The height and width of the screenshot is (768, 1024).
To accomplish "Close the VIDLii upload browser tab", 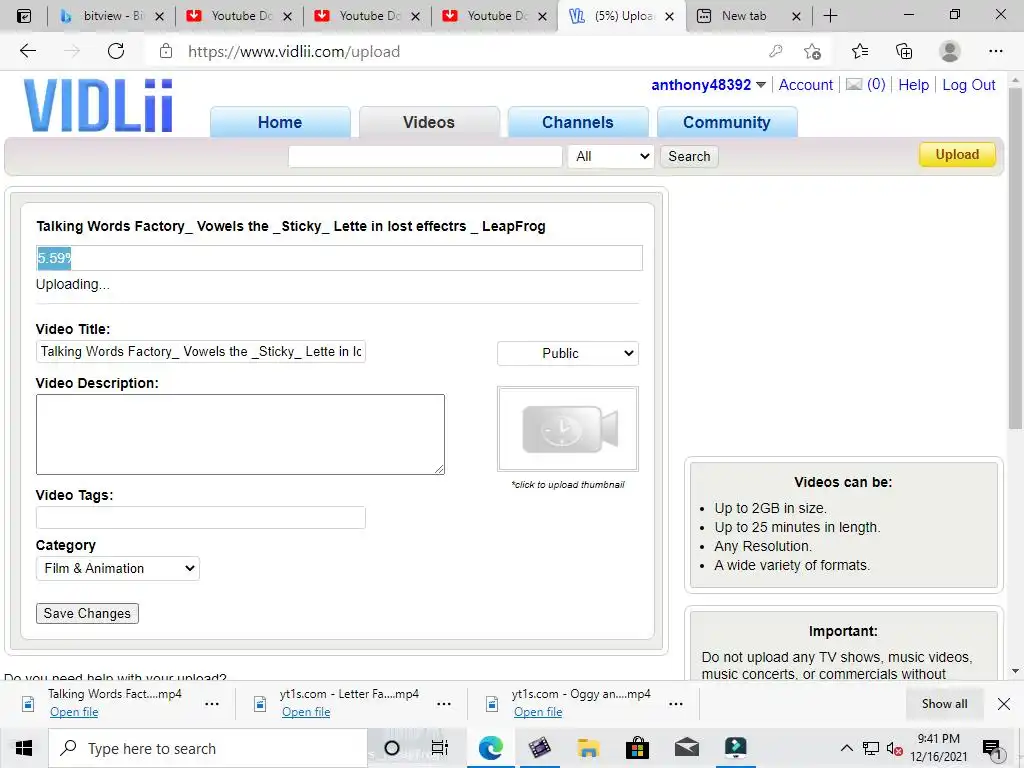I will pyautogui.click(x=669, y=16).
